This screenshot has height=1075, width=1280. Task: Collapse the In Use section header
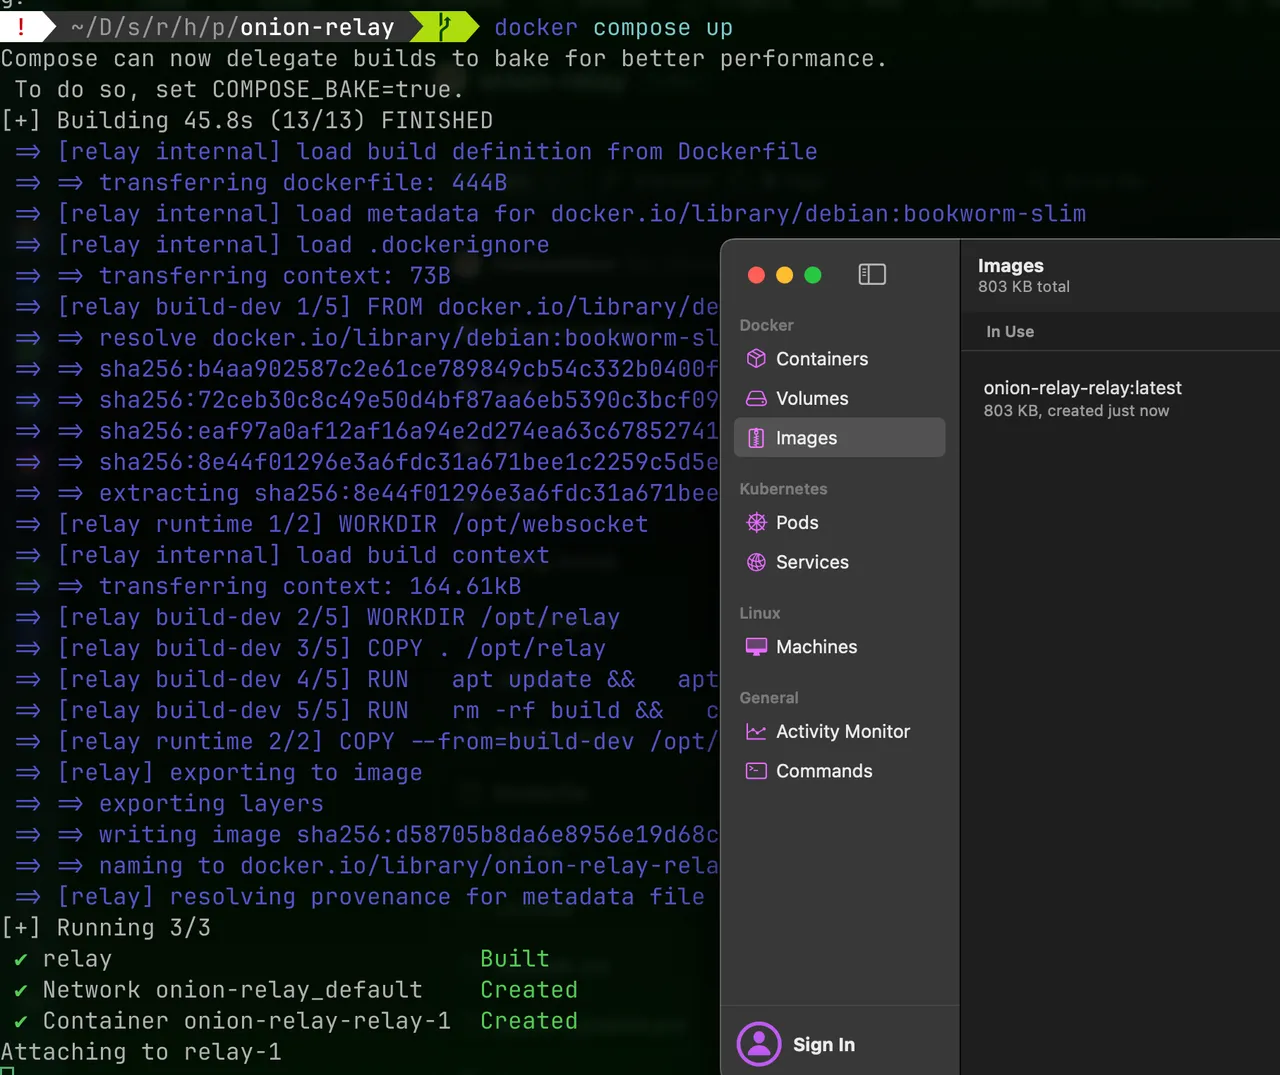[x=1010, y=332]
